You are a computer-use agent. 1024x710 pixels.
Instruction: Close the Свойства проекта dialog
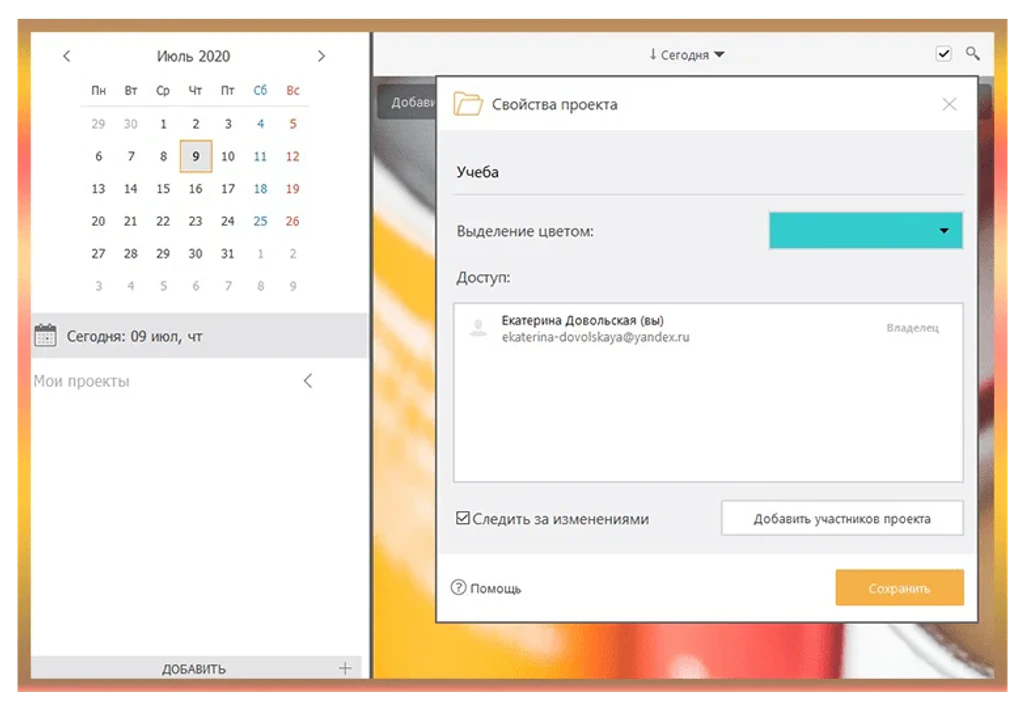click(949, 105)
